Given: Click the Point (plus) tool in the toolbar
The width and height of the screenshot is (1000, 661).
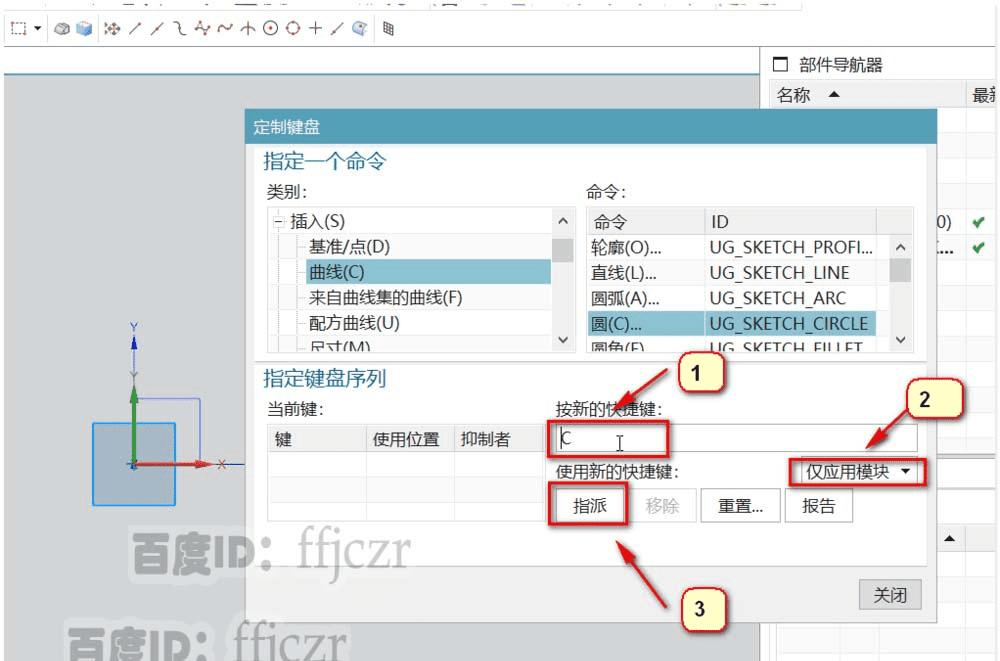Looking at the screenshot, I should coord(316,29).
